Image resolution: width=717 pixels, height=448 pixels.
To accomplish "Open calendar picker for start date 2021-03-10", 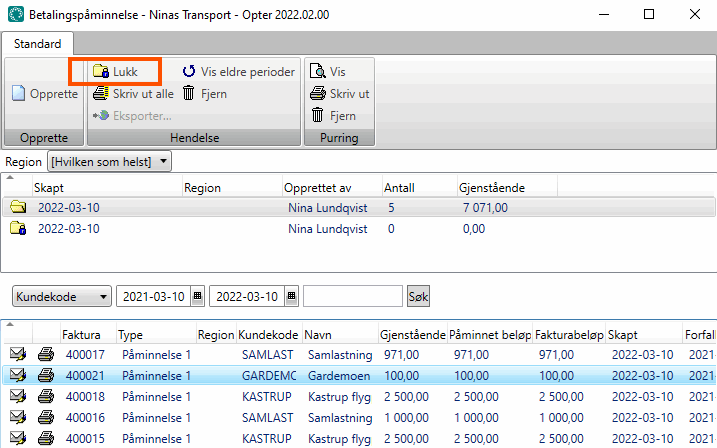I will pos(197,297).
